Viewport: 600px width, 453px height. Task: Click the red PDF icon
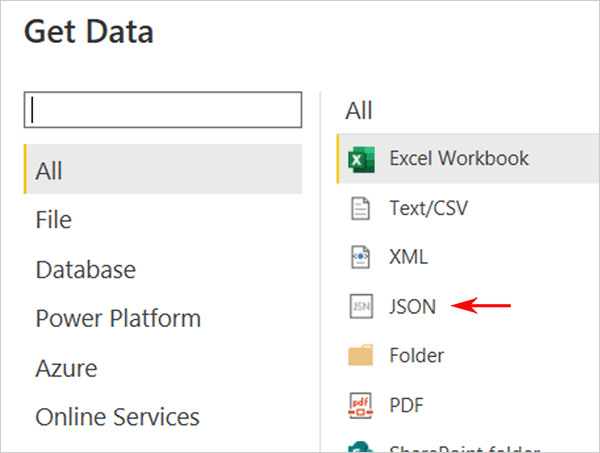[x=359, y=404]
